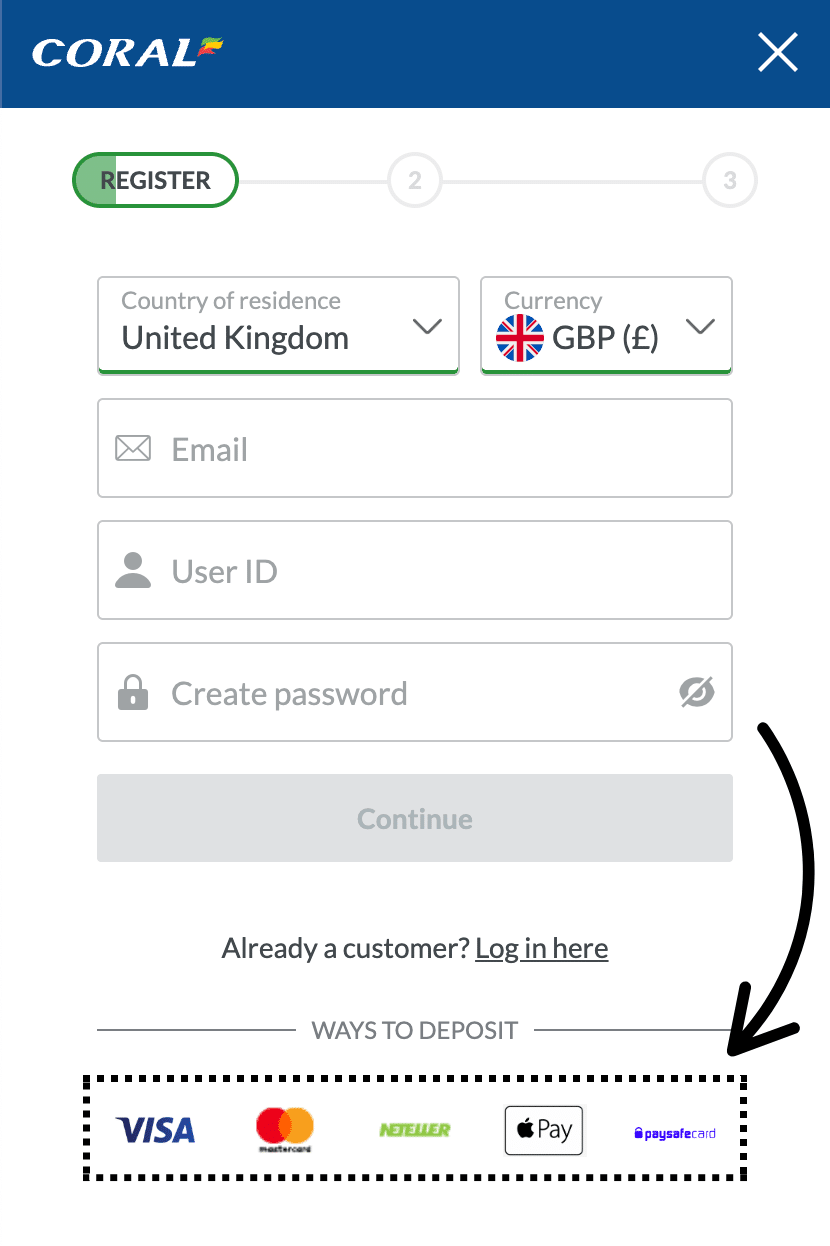The image size is (830, 1246).
Task: Jump to step 3 indicator
Action: (730, 181)
